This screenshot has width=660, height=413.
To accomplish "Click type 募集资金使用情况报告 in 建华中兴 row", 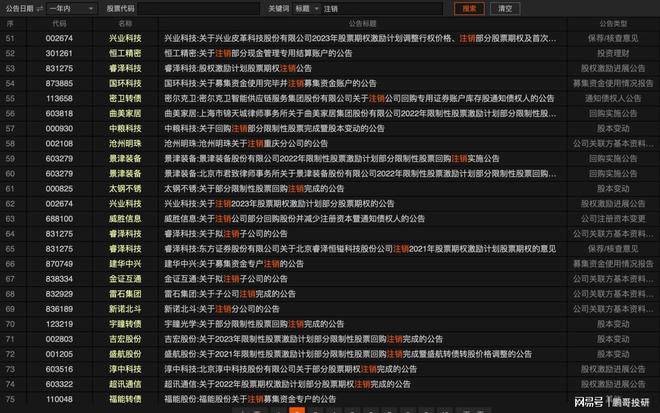I will 613,264.
